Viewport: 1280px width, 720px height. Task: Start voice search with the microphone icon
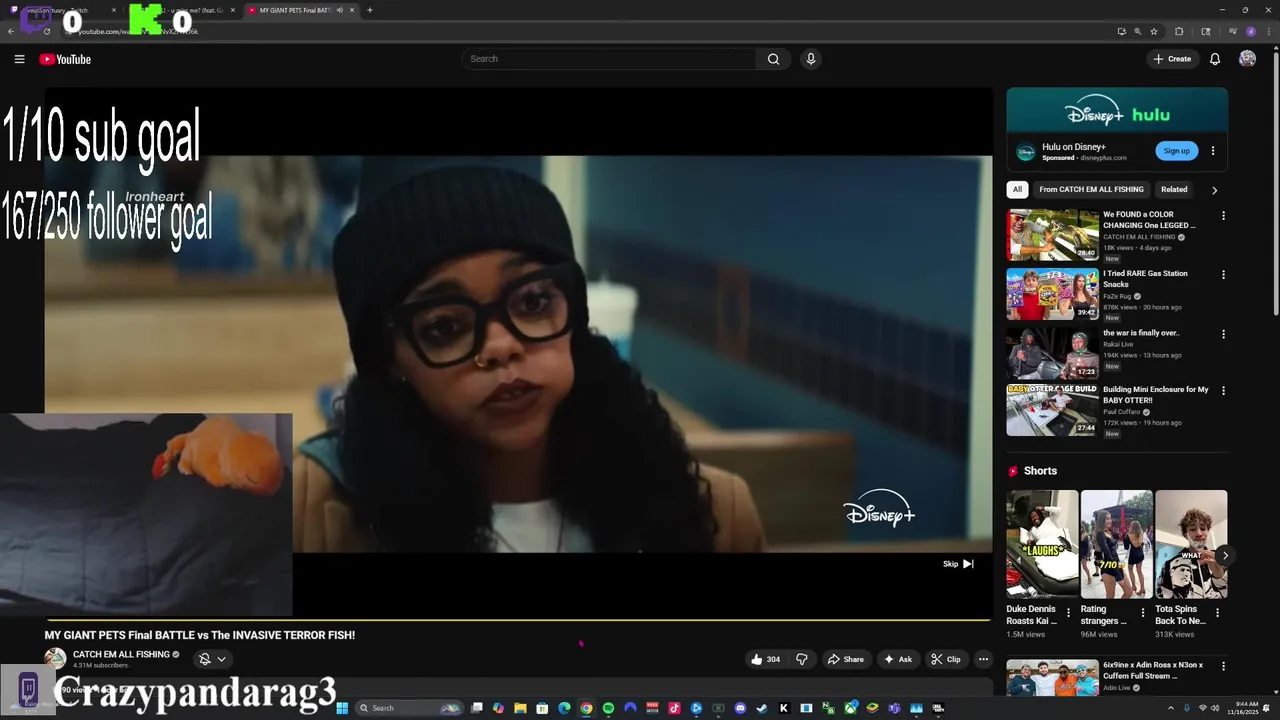tap(811, 59)
